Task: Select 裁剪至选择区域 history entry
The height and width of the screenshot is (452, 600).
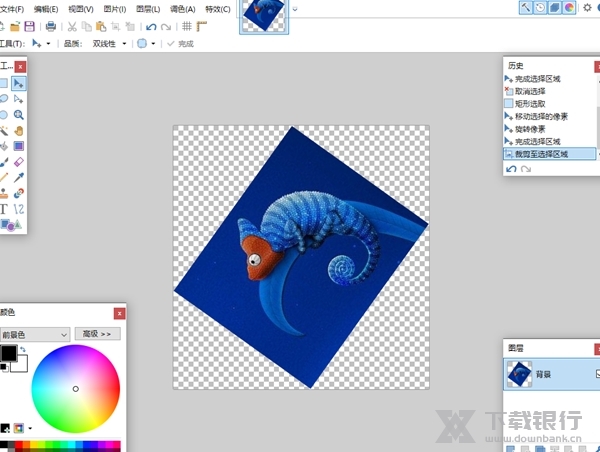Action: (x=549, y=154)
